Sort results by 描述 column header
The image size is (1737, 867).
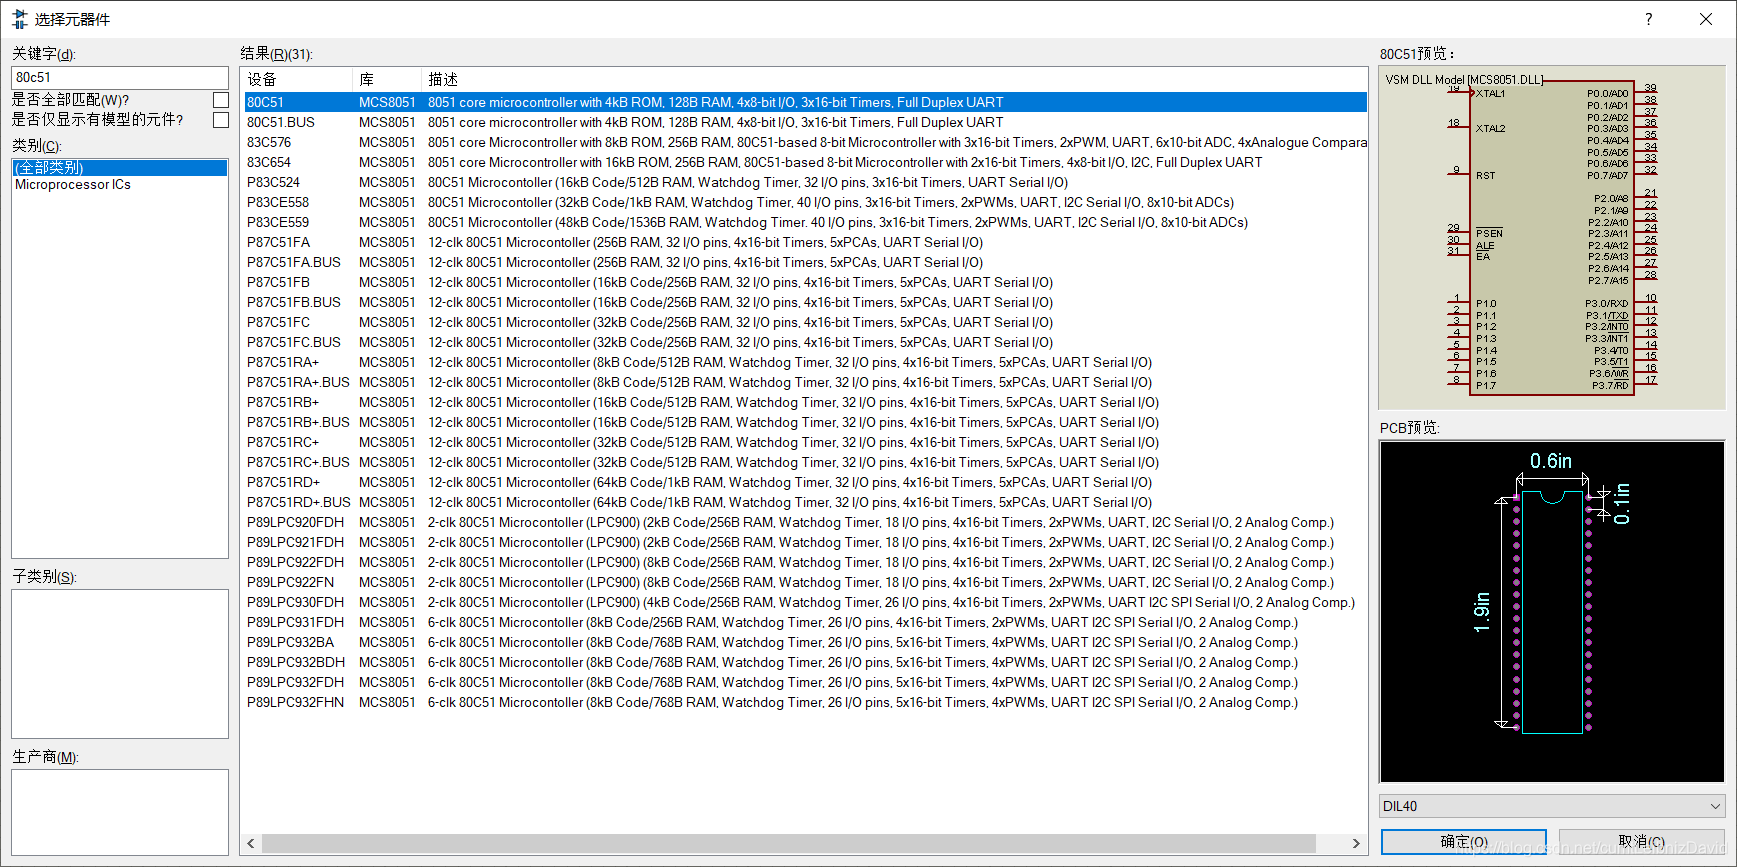894,79
